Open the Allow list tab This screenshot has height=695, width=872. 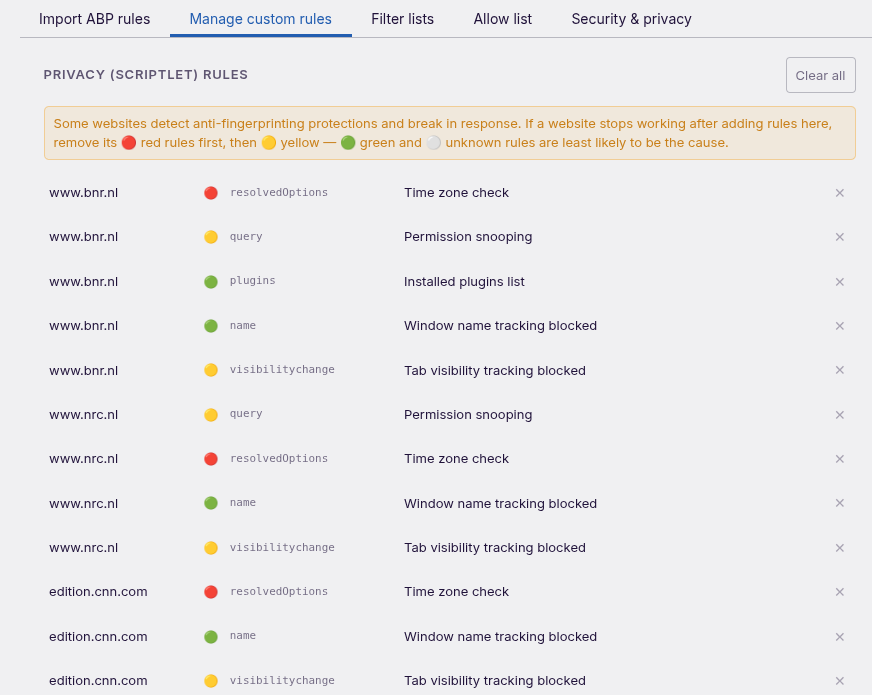click(503, 19)
